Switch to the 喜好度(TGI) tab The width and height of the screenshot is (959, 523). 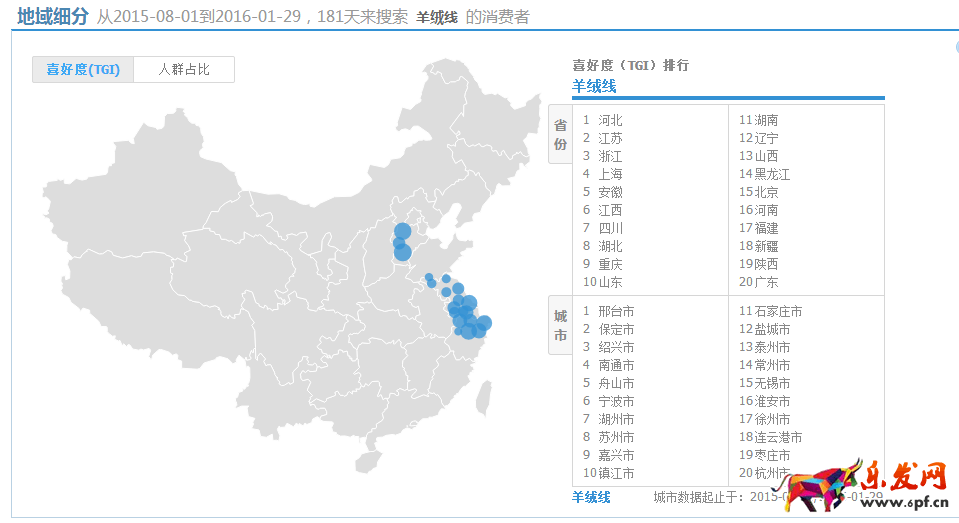point(83,69)
